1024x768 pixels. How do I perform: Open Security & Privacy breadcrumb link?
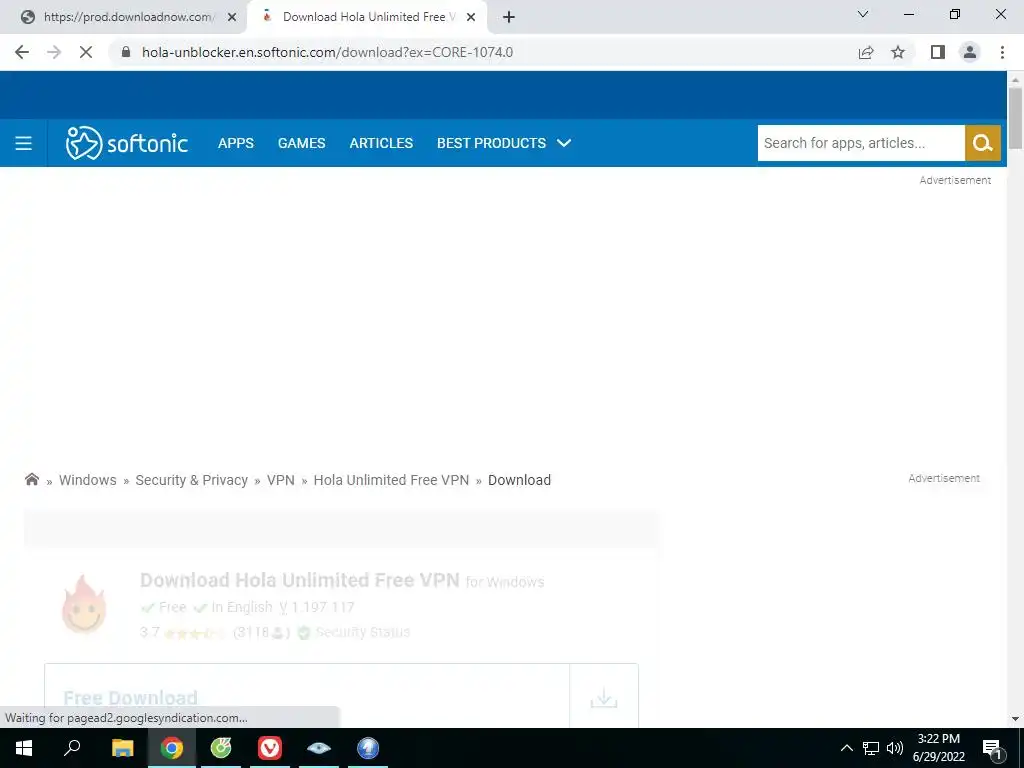191,480
